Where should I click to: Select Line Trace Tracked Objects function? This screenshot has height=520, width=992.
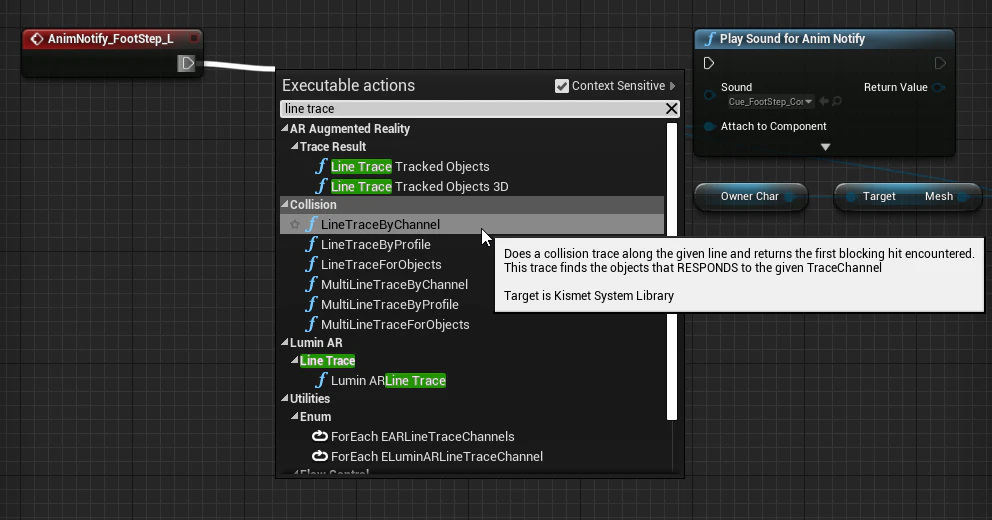tap(410, 166)
